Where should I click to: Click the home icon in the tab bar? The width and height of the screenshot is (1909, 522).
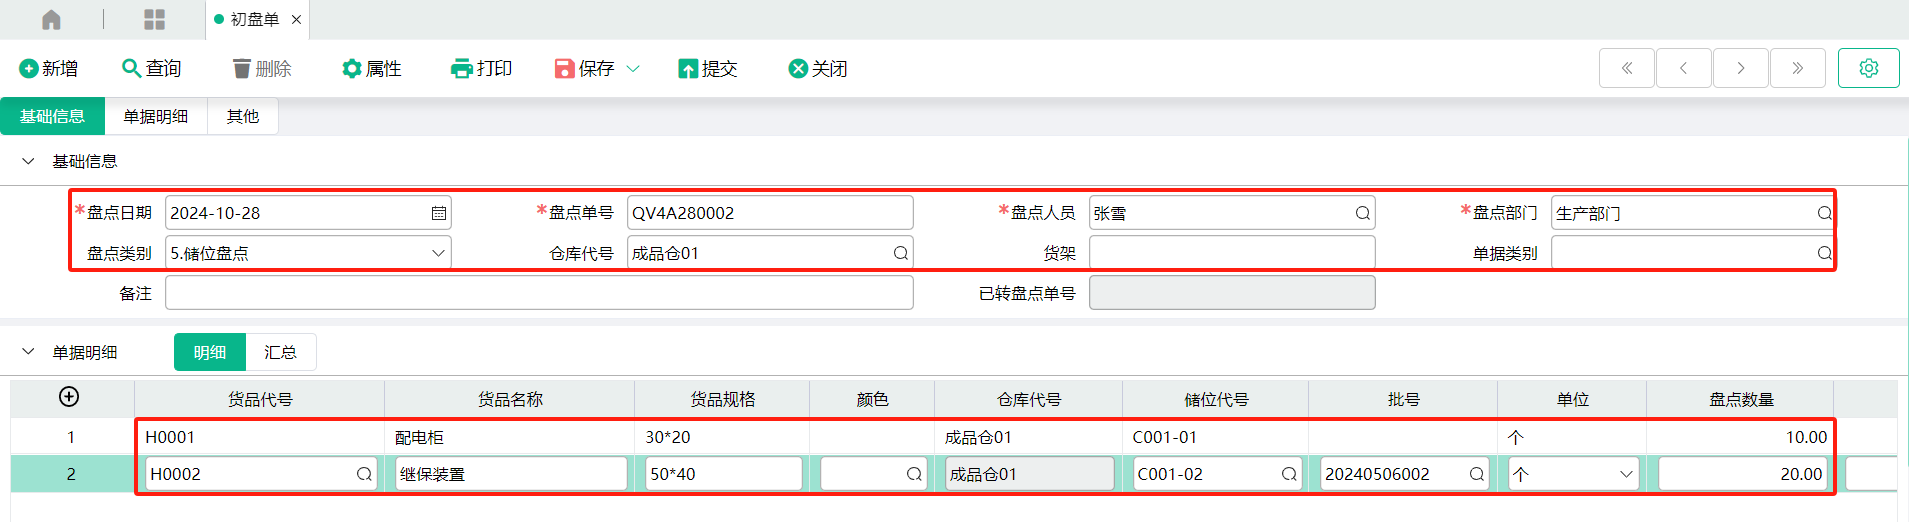click(51, 19)
